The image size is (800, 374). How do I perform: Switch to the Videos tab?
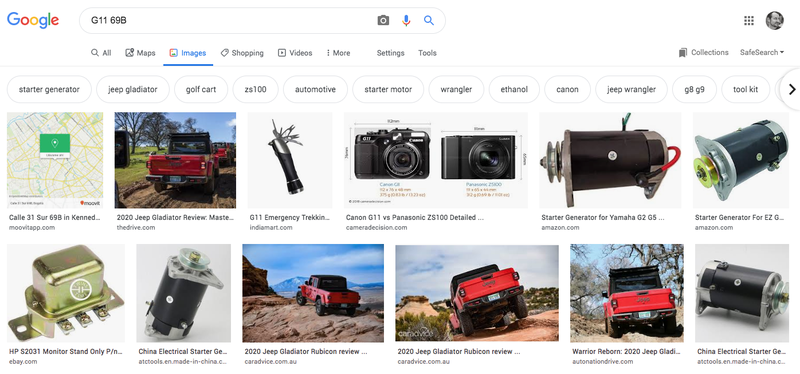(x=295, y=53)
